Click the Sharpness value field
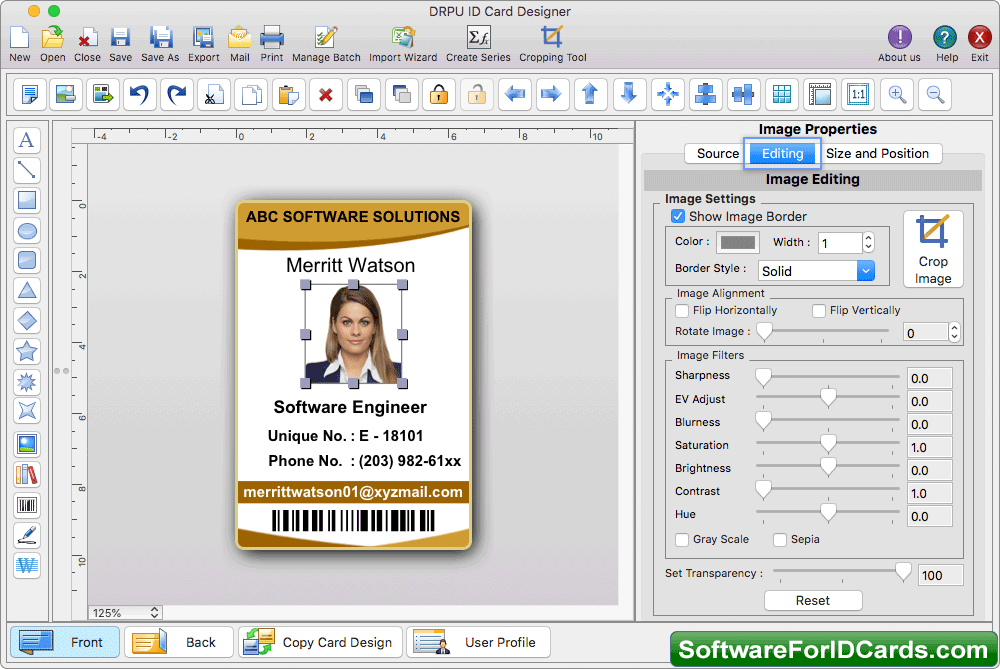Screen dimensions: 1000x669 [929, 378]
